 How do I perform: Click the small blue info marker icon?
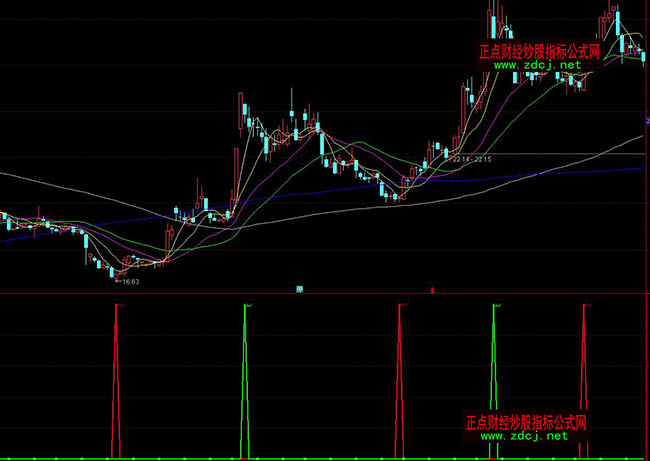[299, 289]
